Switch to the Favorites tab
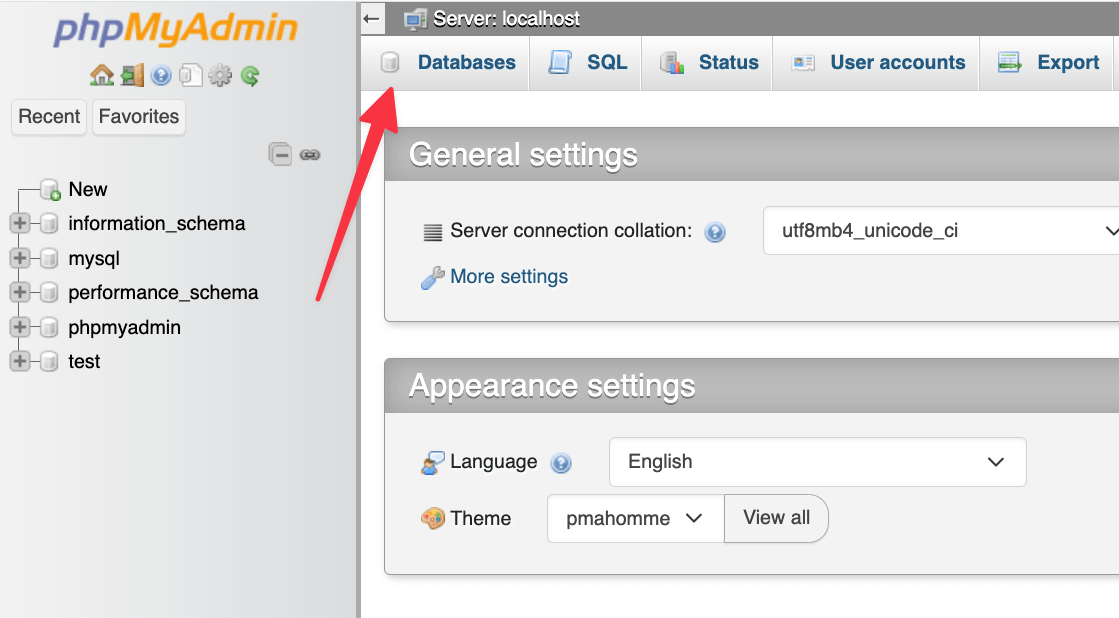 [138, 116]
